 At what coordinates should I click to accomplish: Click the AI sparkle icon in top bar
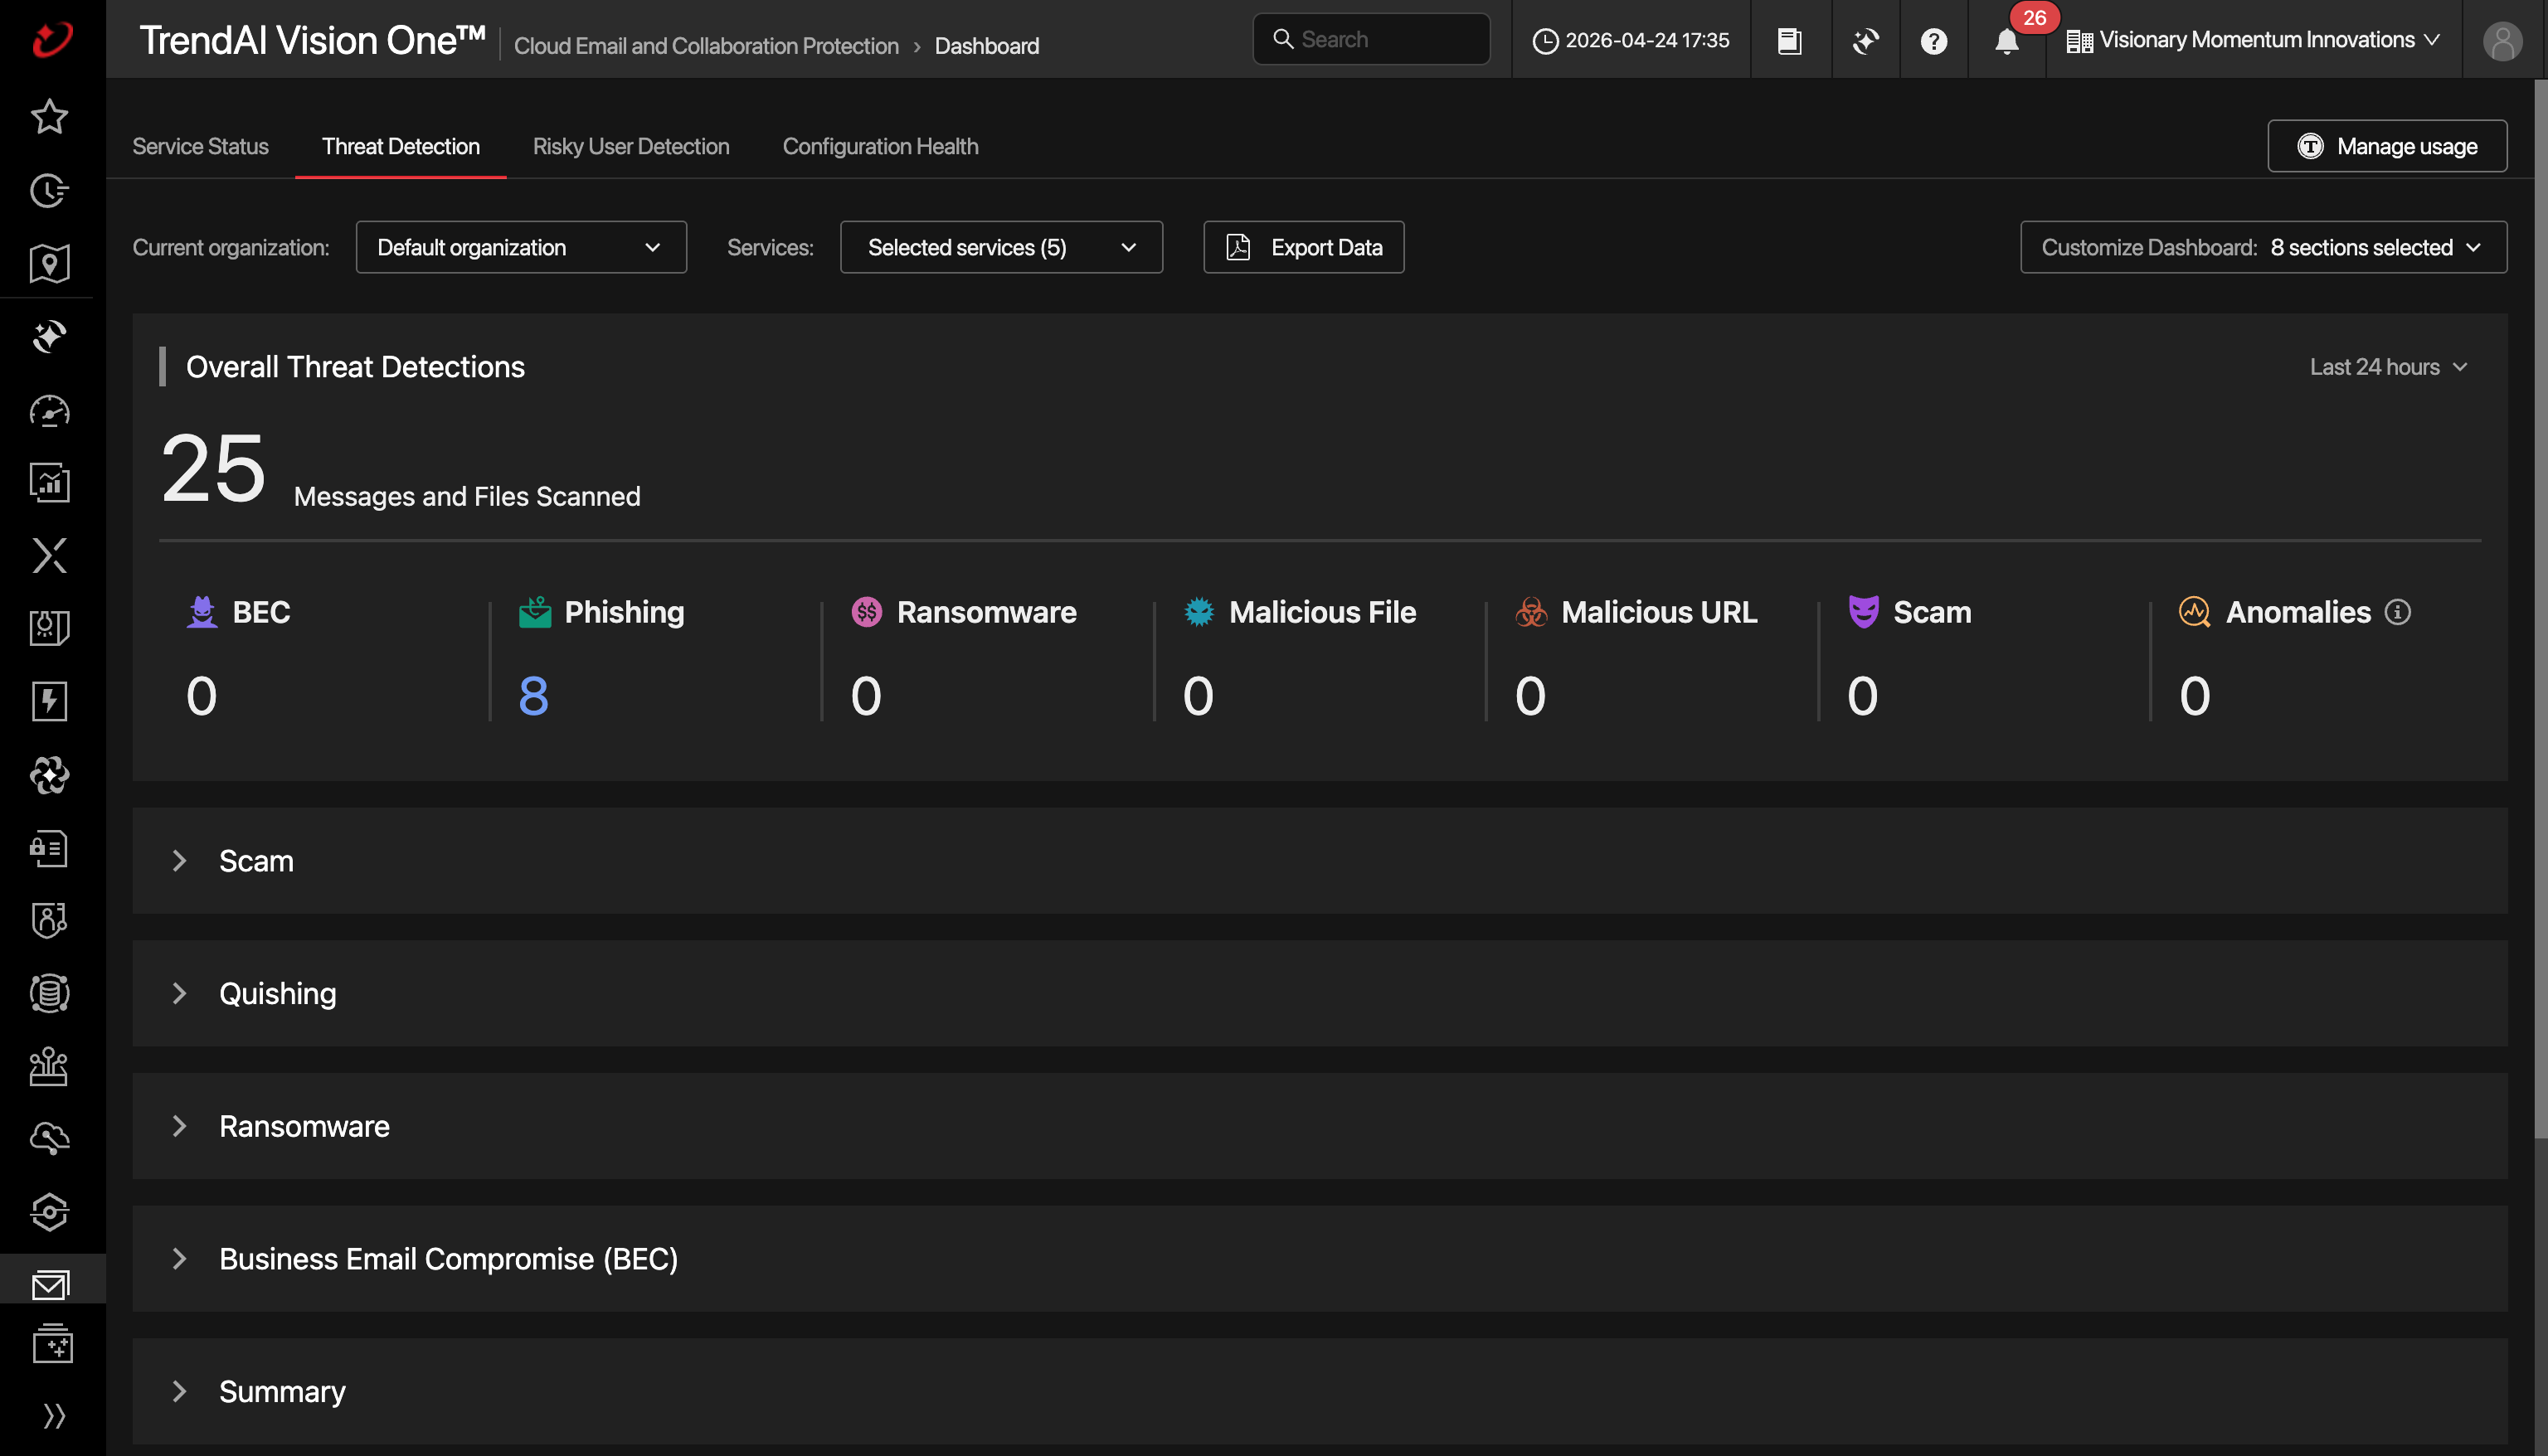pyautogui.click(x=1866, y=41)
